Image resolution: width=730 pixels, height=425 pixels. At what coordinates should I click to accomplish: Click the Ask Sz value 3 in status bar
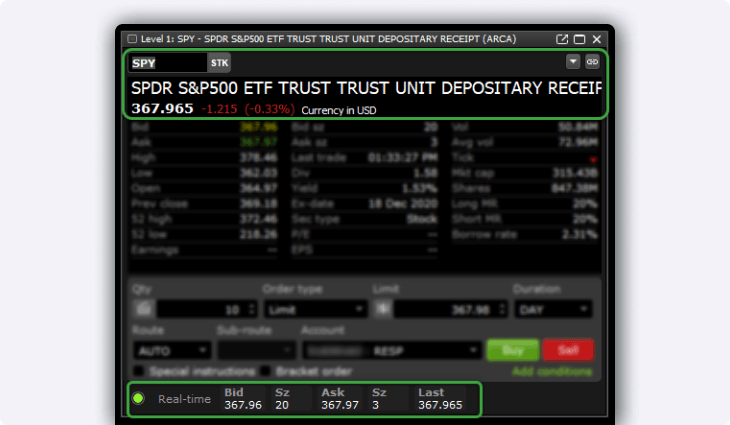click(x=376, y=405)
